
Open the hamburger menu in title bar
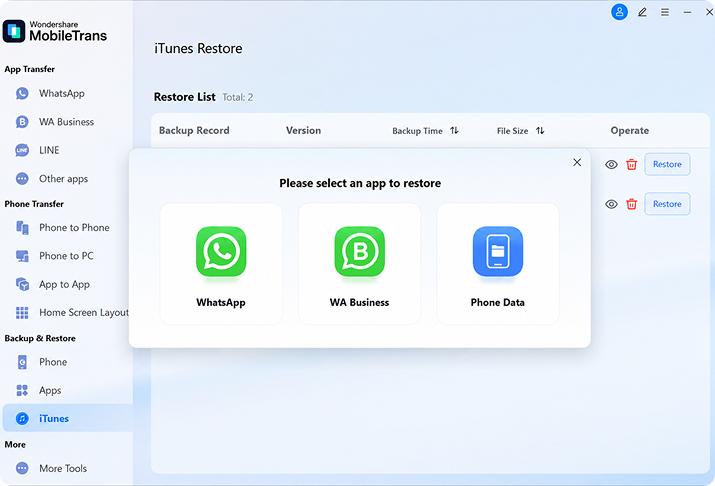(665, 12)
